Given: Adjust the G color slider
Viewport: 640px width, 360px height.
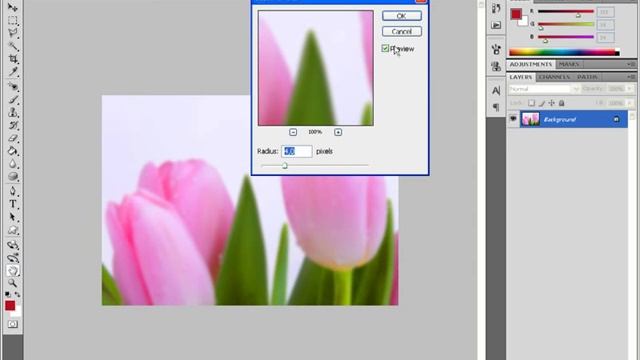Looking at the screenshot, I should click(x=566, y=25).
